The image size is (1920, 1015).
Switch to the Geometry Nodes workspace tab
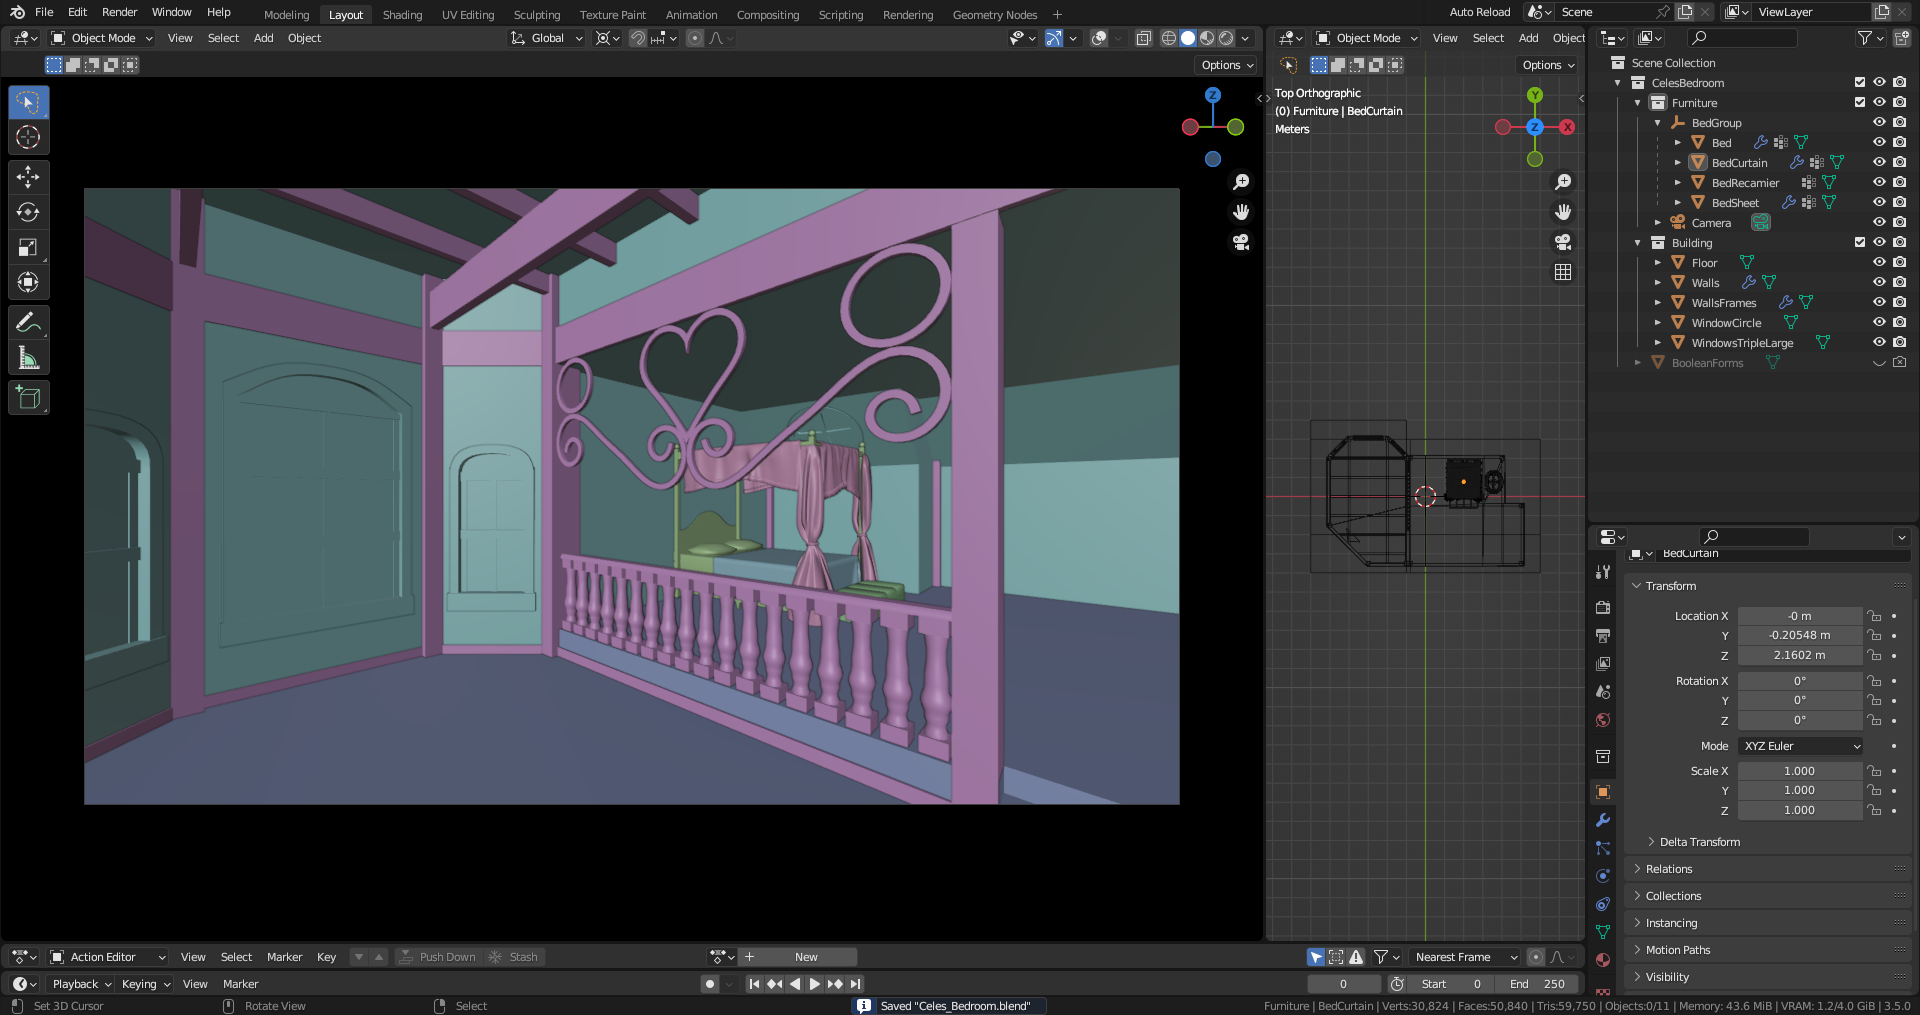(995, 15)
